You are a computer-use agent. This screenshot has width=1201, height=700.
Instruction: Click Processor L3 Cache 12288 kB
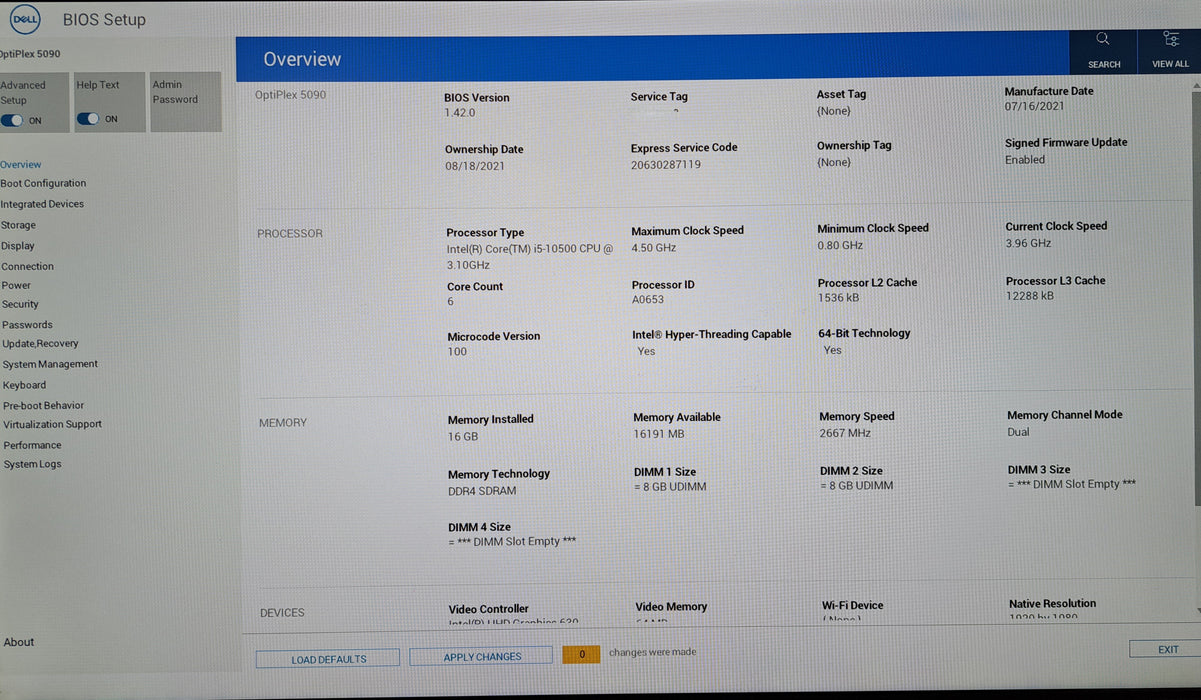click(x=1030, y=296)
